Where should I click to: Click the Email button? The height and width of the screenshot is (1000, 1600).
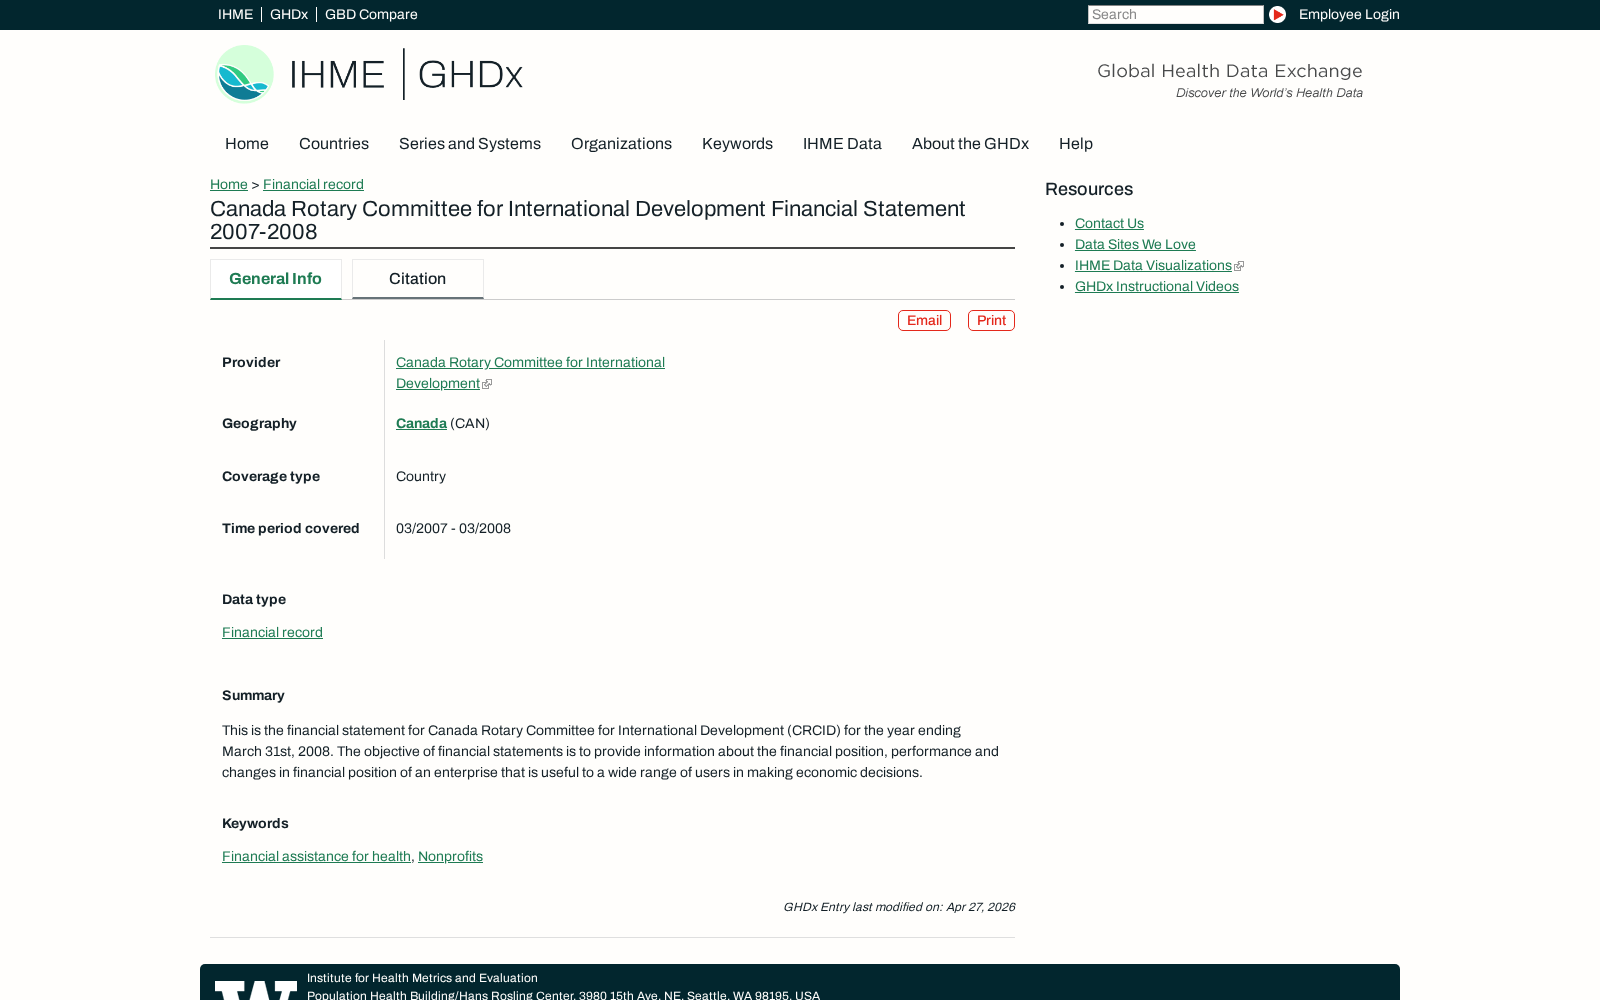924,320
